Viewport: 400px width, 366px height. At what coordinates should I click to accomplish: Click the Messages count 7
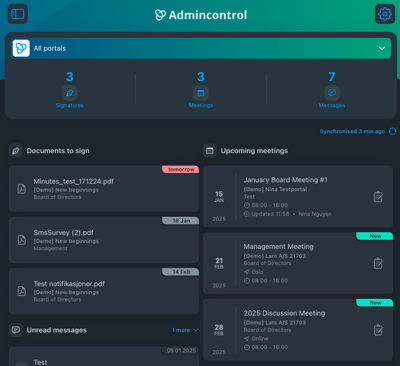tap(332, 77)
